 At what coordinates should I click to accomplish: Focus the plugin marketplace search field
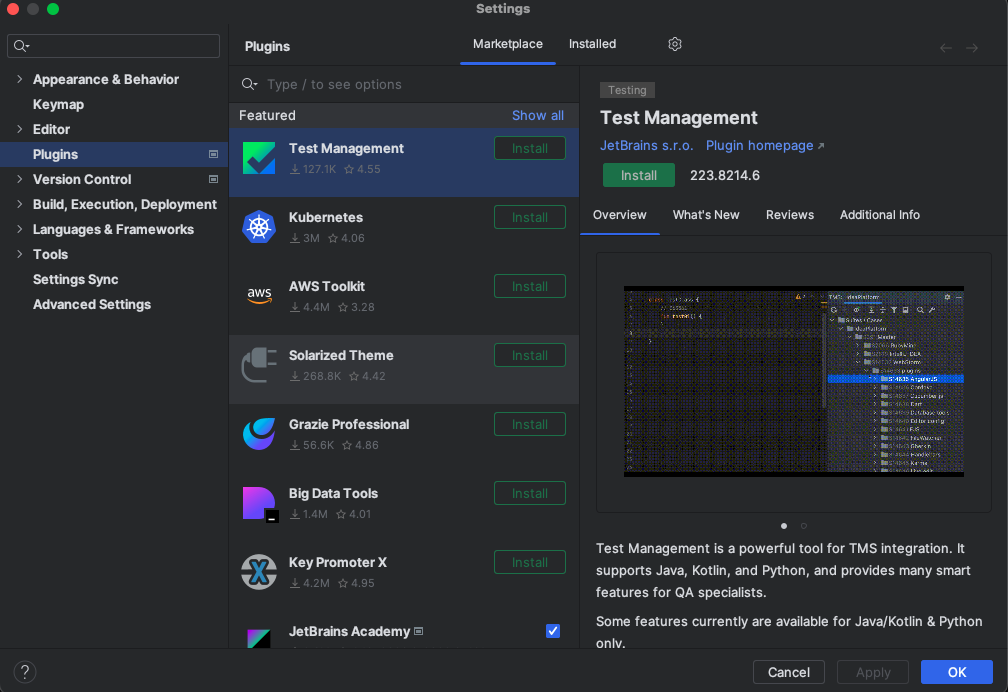(x=405, y=84)
